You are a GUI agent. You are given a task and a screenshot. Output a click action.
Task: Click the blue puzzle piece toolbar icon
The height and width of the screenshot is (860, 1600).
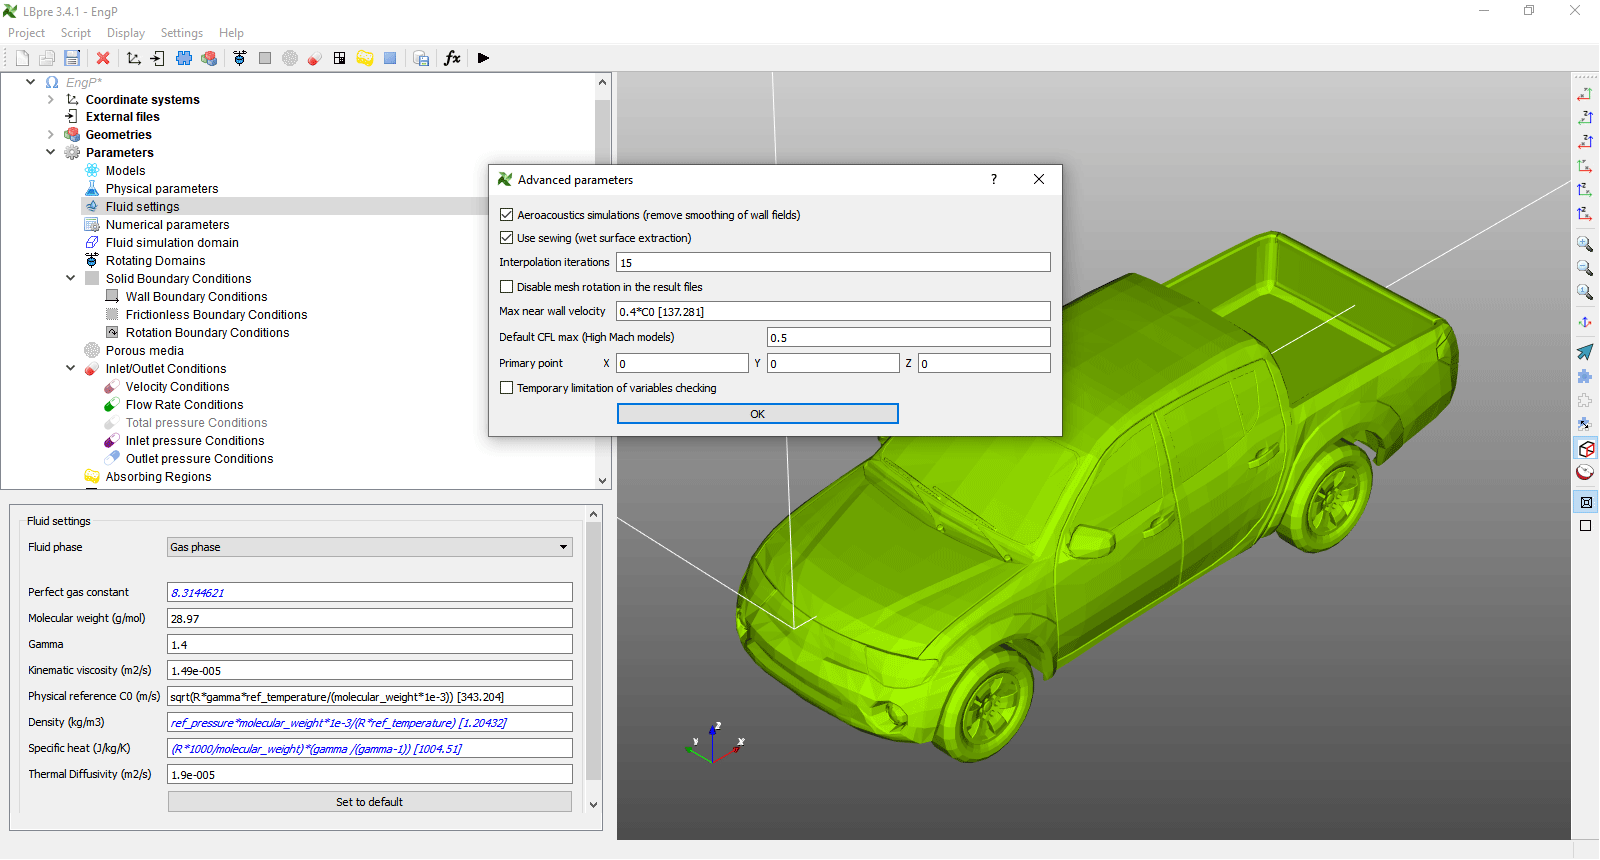tap(184, 58)
